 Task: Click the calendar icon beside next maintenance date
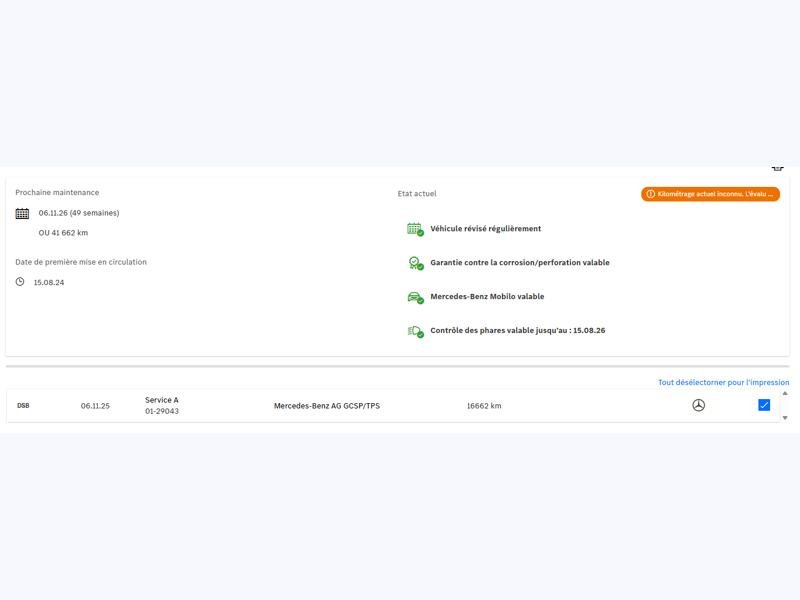[x=22, y=213]
